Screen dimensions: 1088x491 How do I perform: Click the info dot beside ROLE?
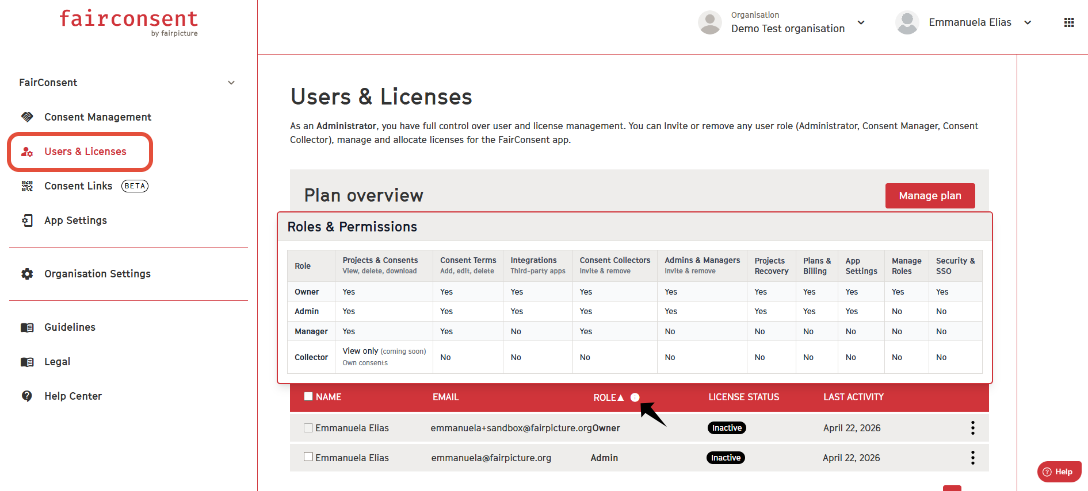point(635,397)
